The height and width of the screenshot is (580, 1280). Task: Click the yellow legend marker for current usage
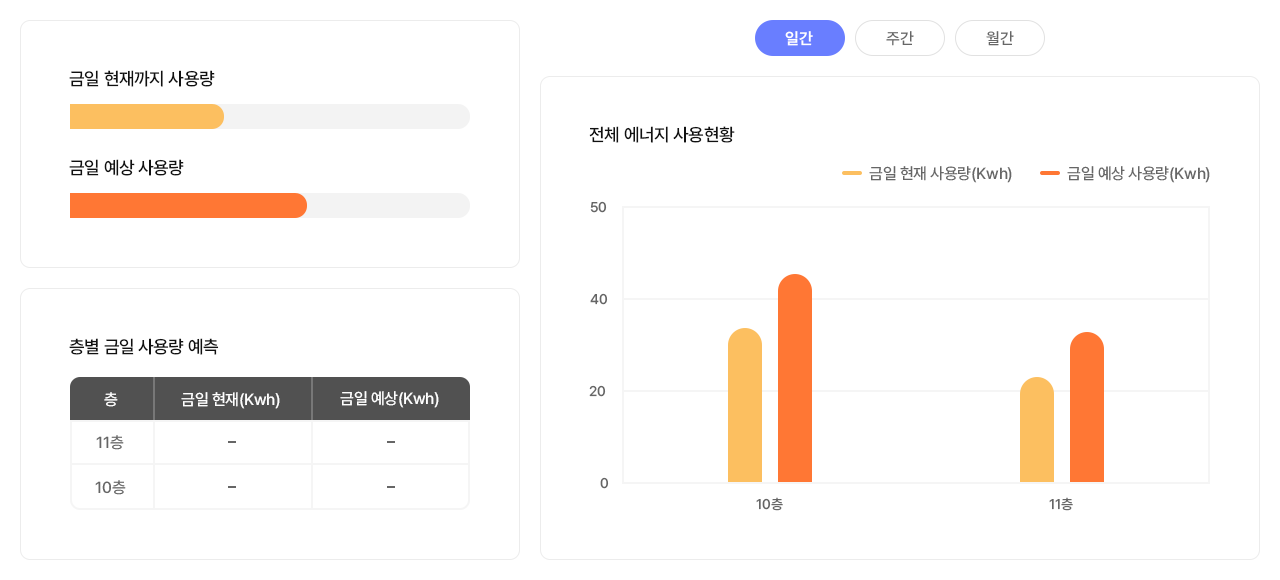852,174
